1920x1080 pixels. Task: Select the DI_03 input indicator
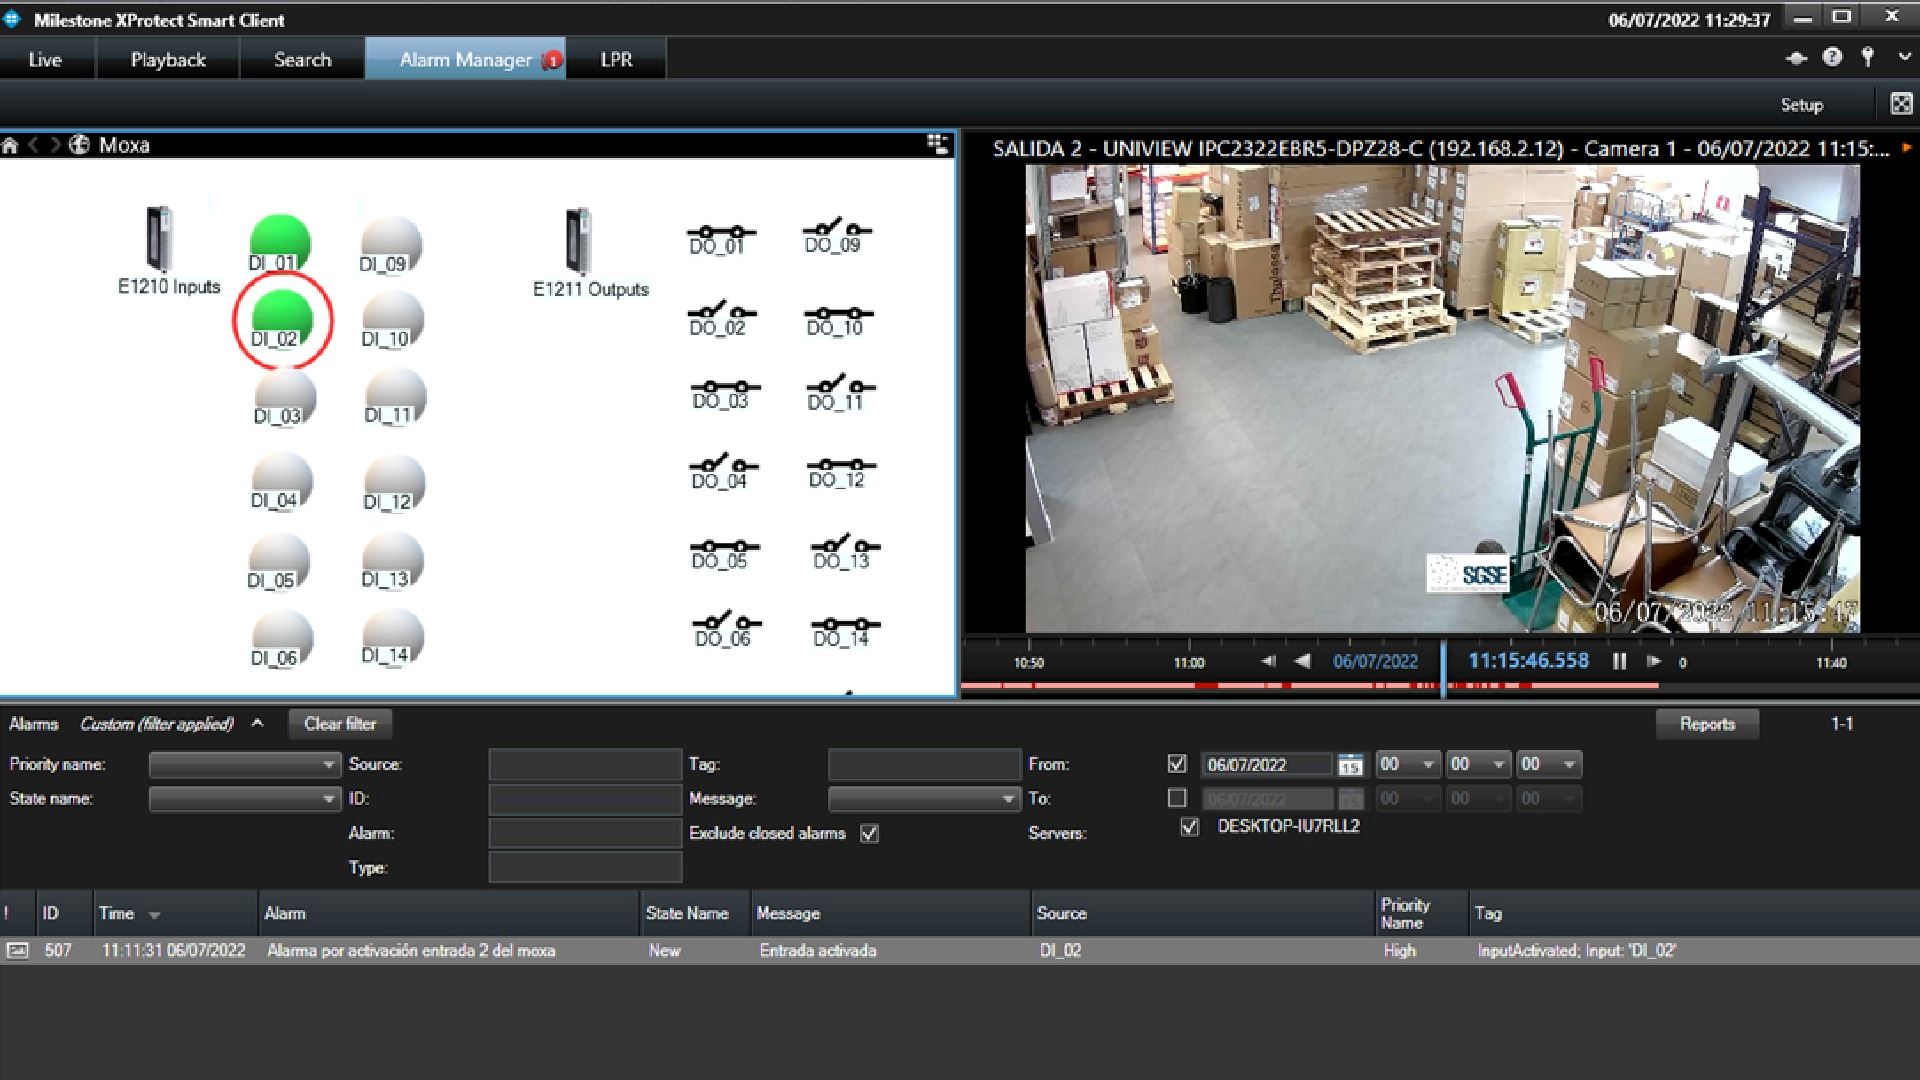click(x=284, y=397)
